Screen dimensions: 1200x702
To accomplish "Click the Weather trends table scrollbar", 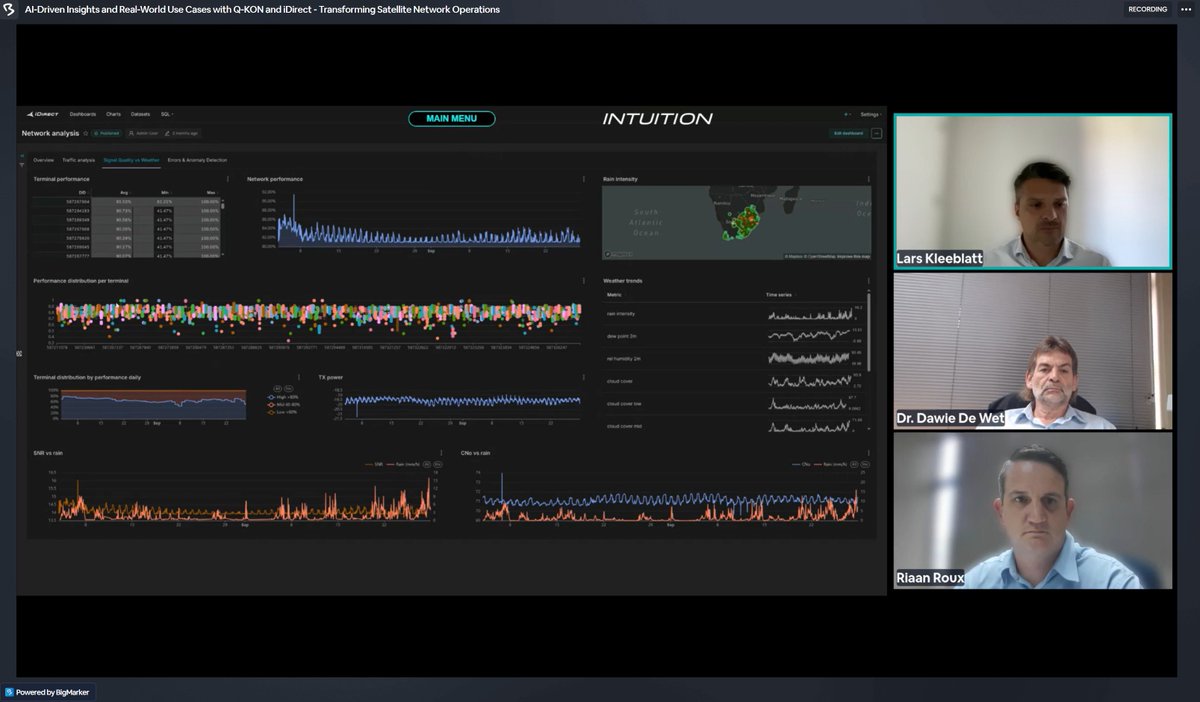I will point(867,330).
